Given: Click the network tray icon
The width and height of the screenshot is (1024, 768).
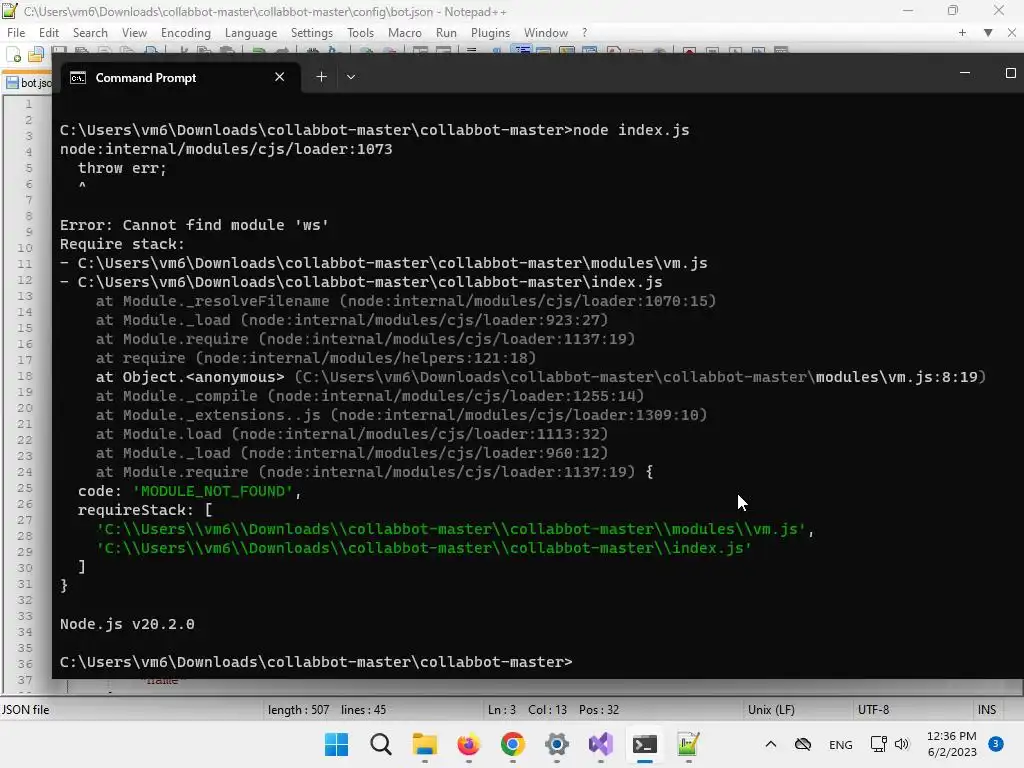Looking at the screenshot, I should coord(878,744).
